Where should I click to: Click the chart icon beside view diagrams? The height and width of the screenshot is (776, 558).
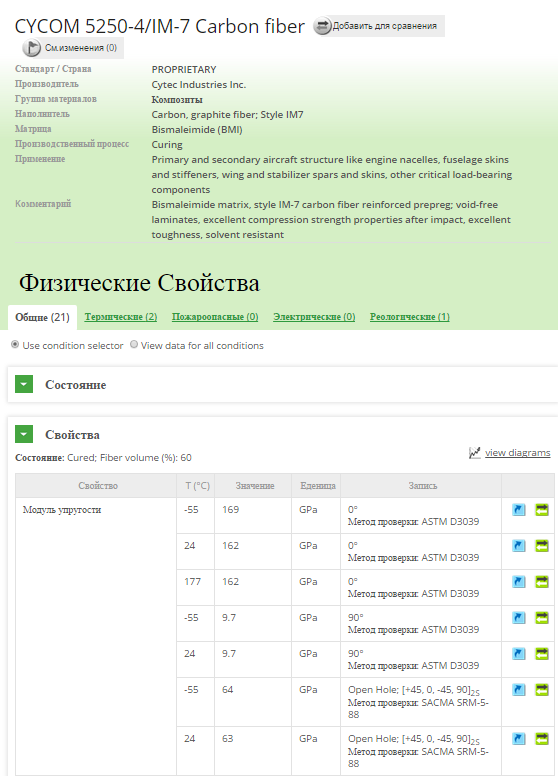coord(474,452)
